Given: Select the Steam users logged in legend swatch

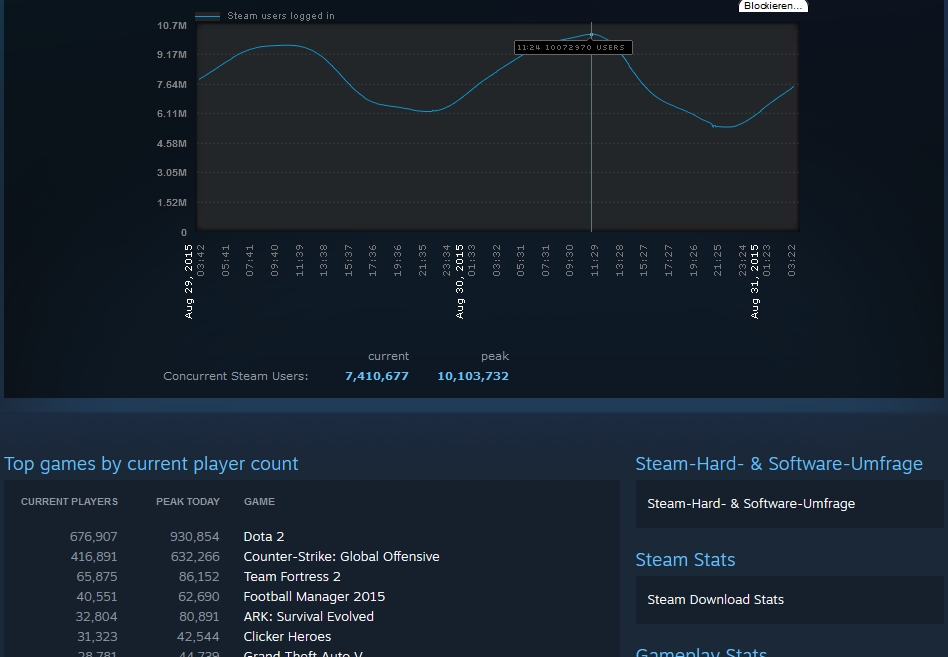Looking at the screenshot, I should tap(207, 16).
